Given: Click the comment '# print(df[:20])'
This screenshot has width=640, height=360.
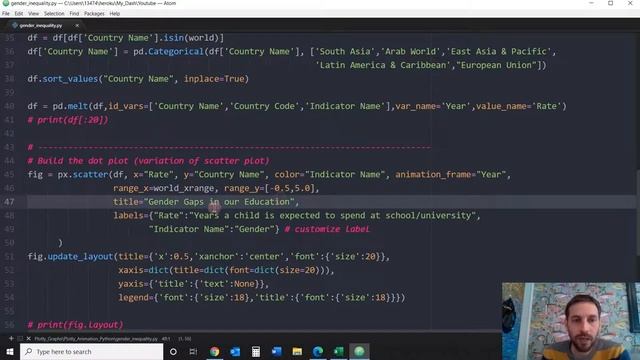Looking at the screenshot, I should (68, 120).
